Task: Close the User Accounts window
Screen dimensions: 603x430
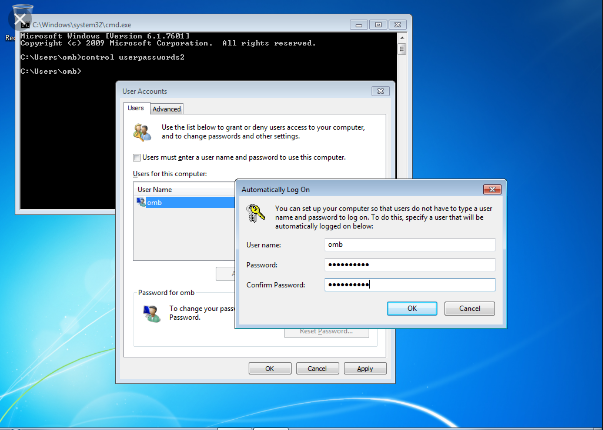Action: tap(380, 91)
